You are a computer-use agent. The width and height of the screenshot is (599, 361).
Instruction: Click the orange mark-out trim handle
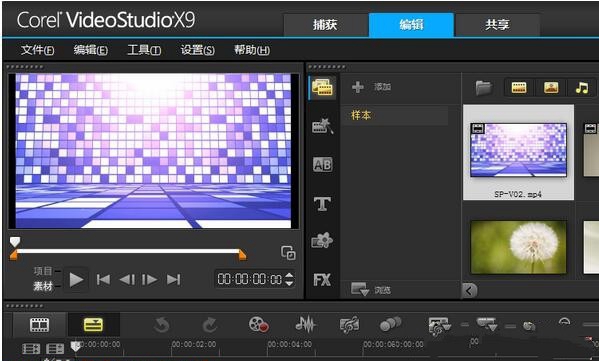(242, 255)
